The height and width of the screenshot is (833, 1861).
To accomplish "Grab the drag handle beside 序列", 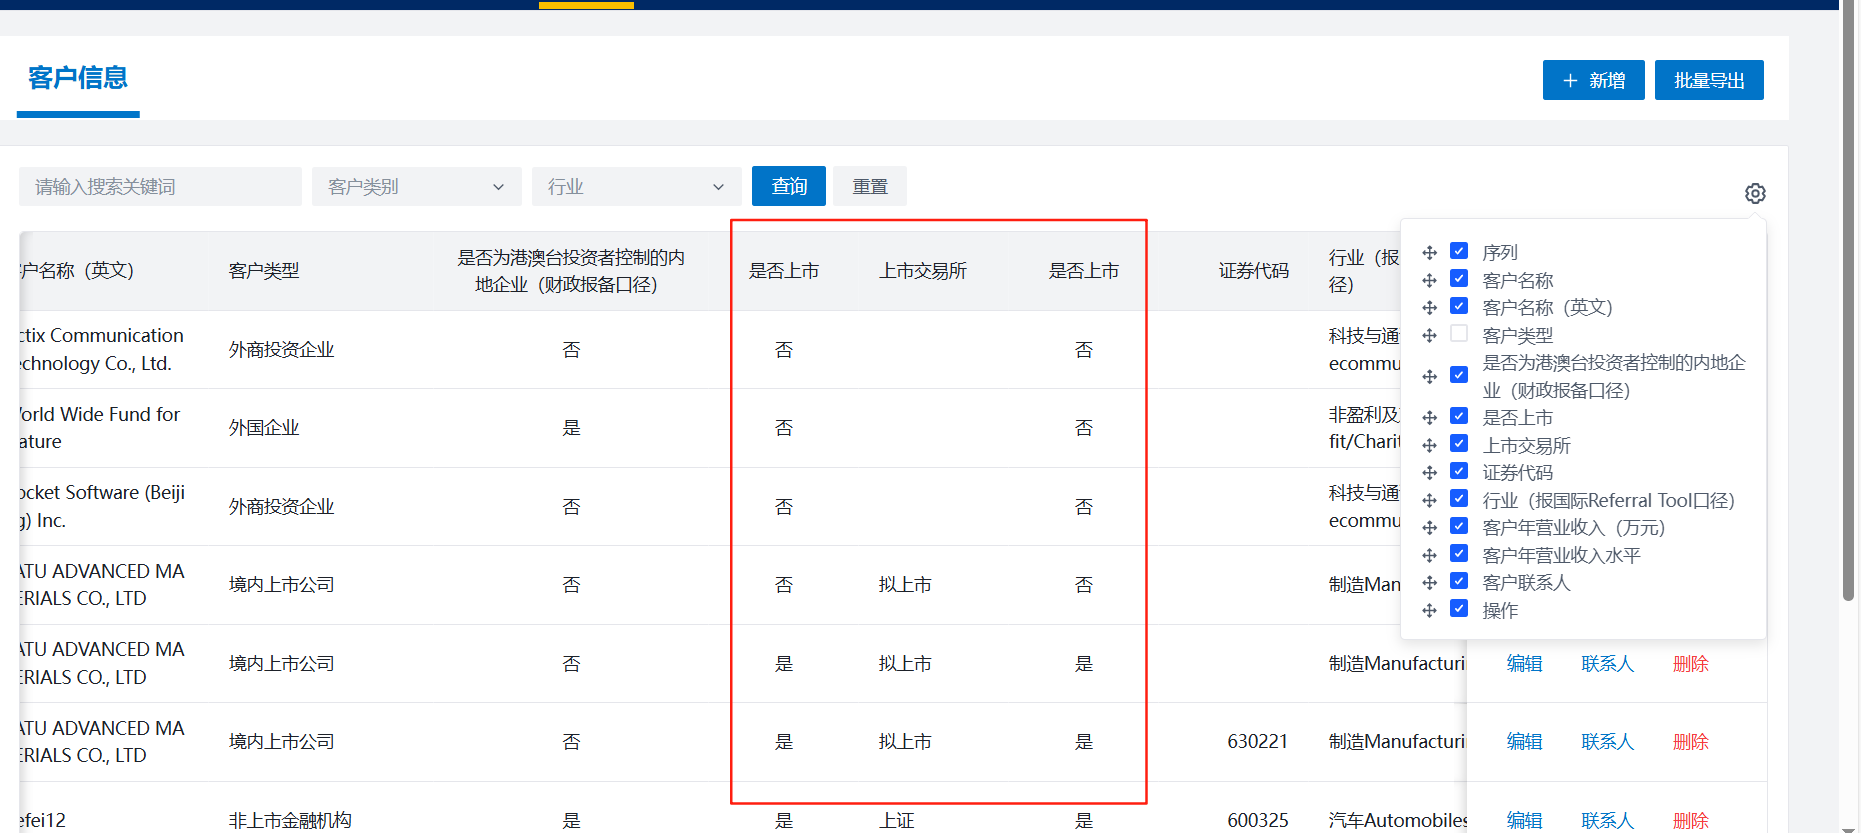I will coord(1429,253).
